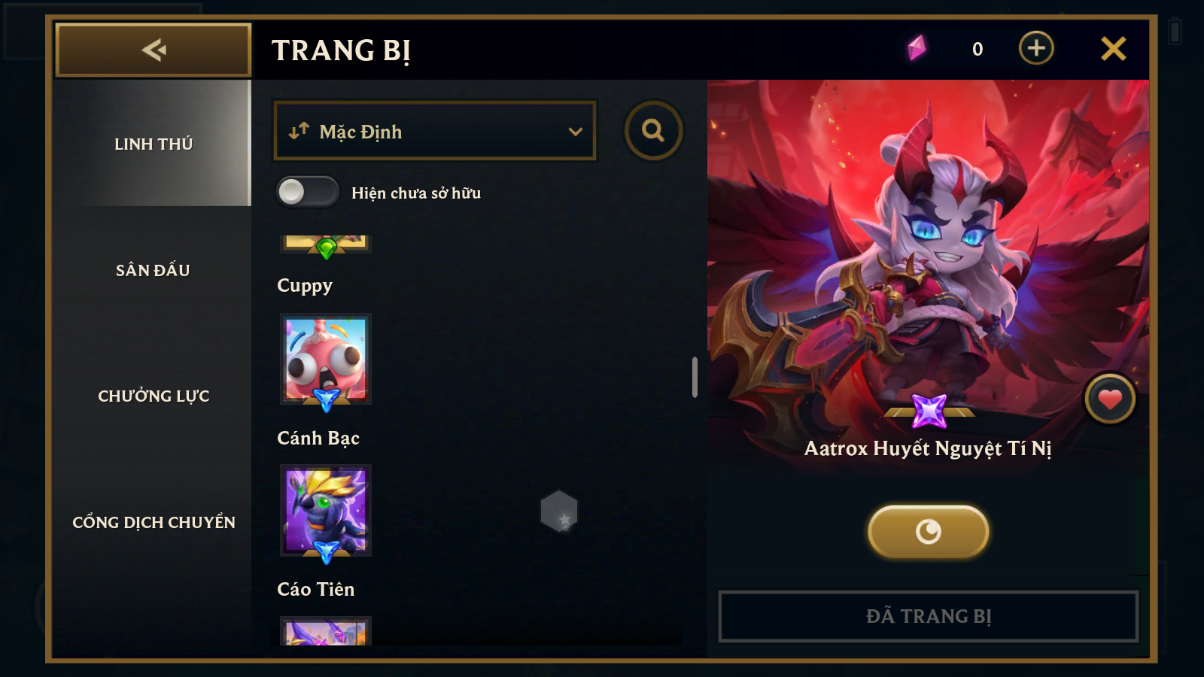Open the search magnifier icon
This screenshot has width=1204, height=677.
(654, 131)
